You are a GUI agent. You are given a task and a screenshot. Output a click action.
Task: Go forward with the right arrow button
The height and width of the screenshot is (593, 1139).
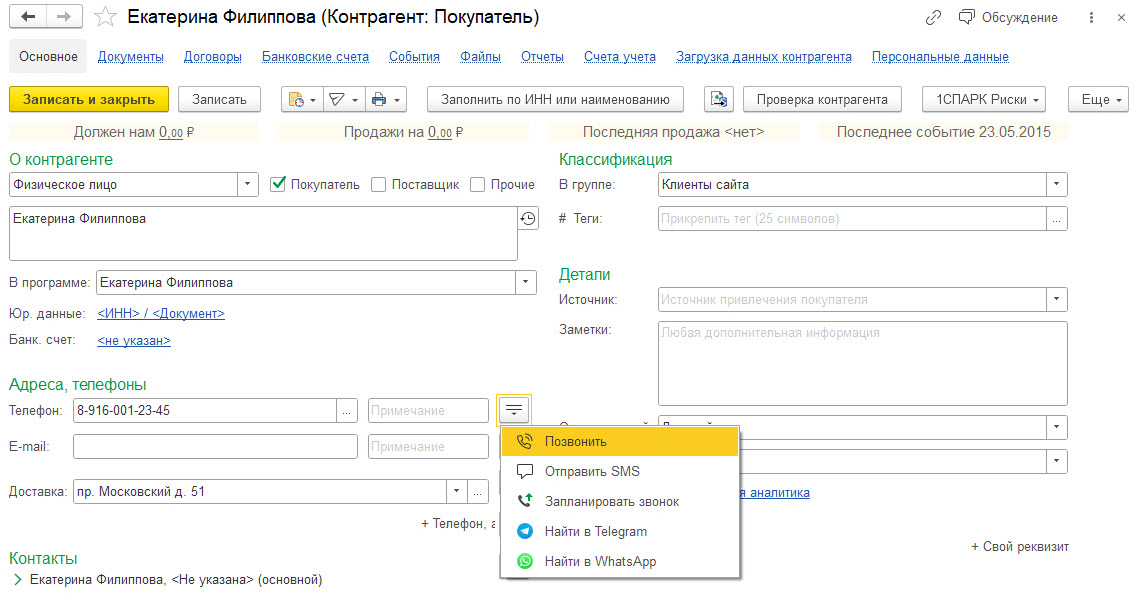click(x=64, y=17)
